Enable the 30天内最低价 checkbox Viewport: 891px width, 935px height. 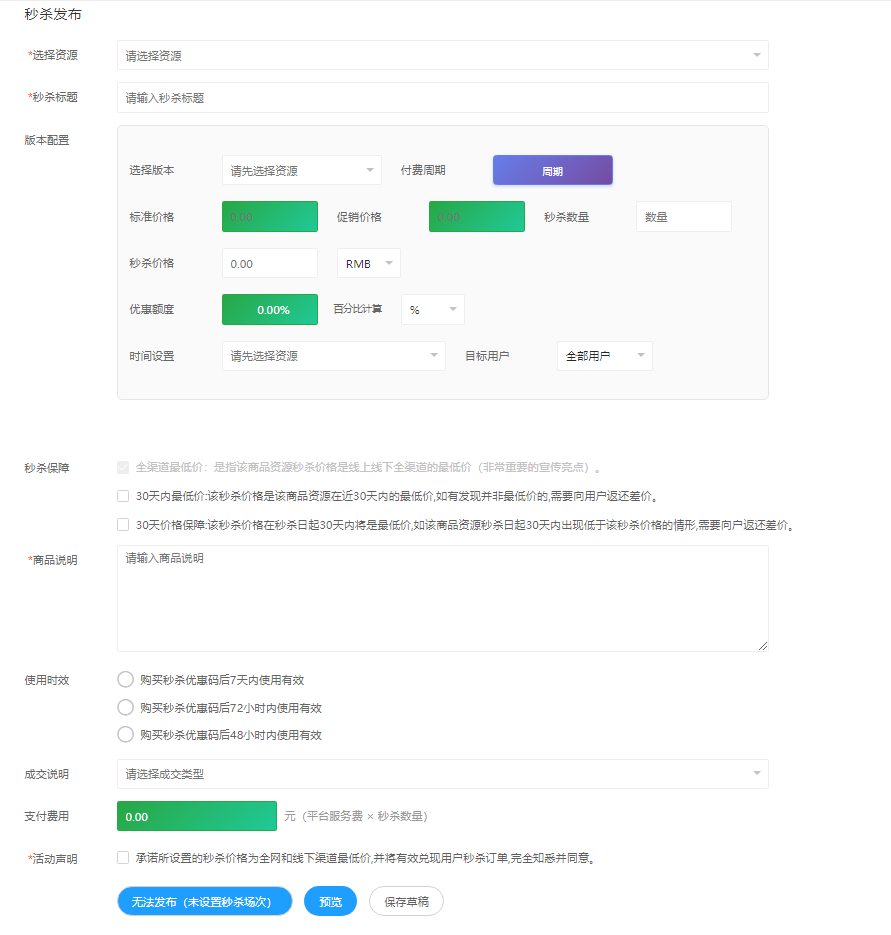click(x=123, y=495)
